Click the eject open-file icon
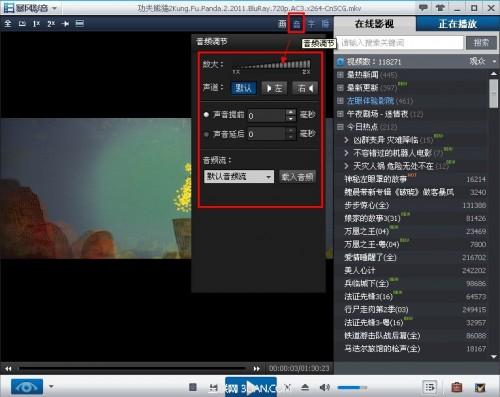Image resolution: width=500 pixels, height=397 pixels. (305, 387)
